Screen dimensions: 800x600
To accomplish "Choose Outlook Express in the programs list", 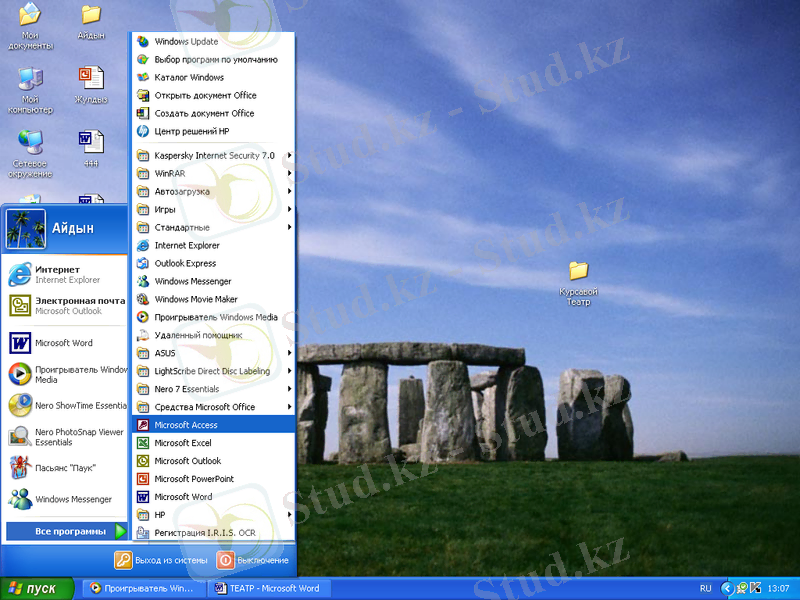I will pyautogui.click(x=185, y=263).
